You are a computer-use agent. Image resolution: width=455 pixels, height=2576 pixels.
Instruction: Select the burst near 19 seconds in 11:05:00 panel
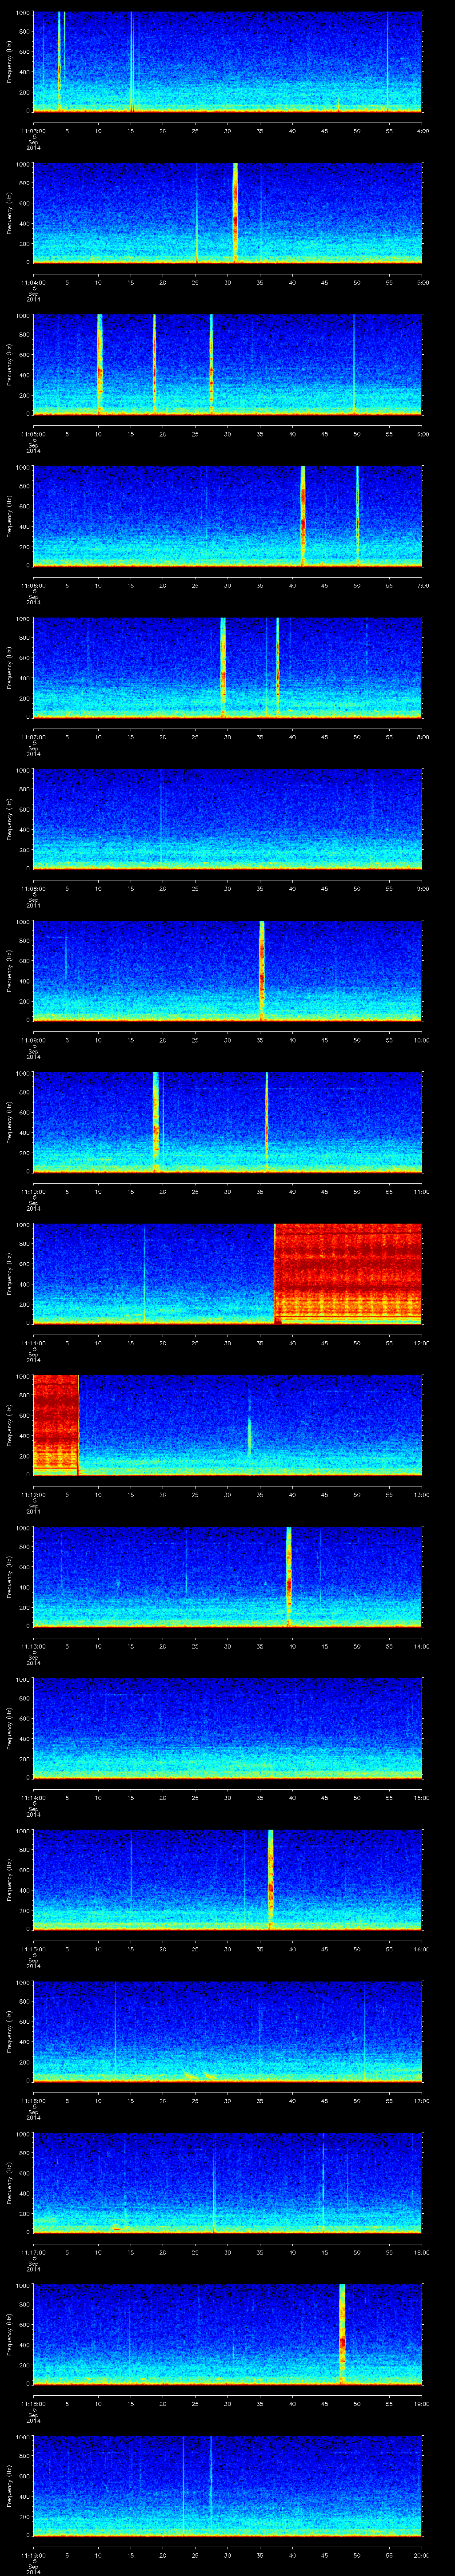coord(154,363)
